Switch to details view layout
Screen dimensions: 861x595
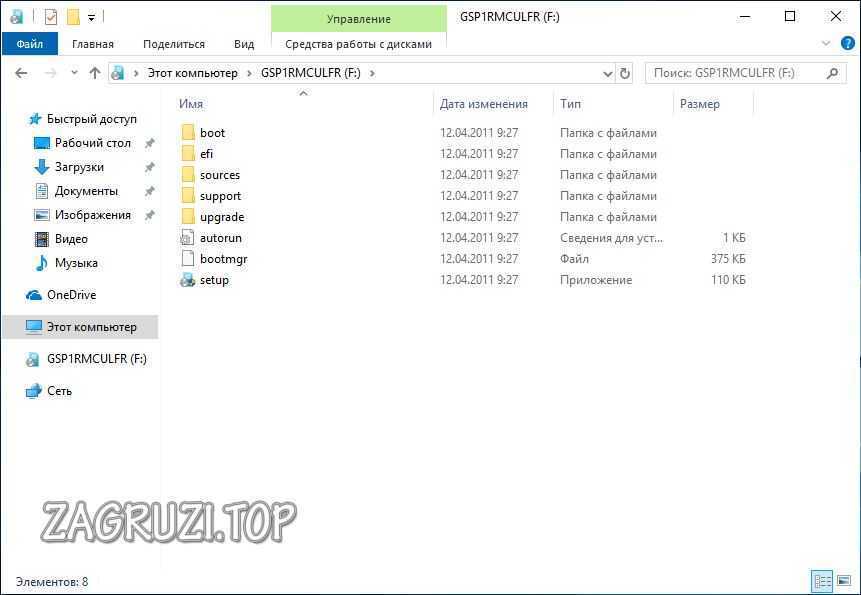pos(822,581)
